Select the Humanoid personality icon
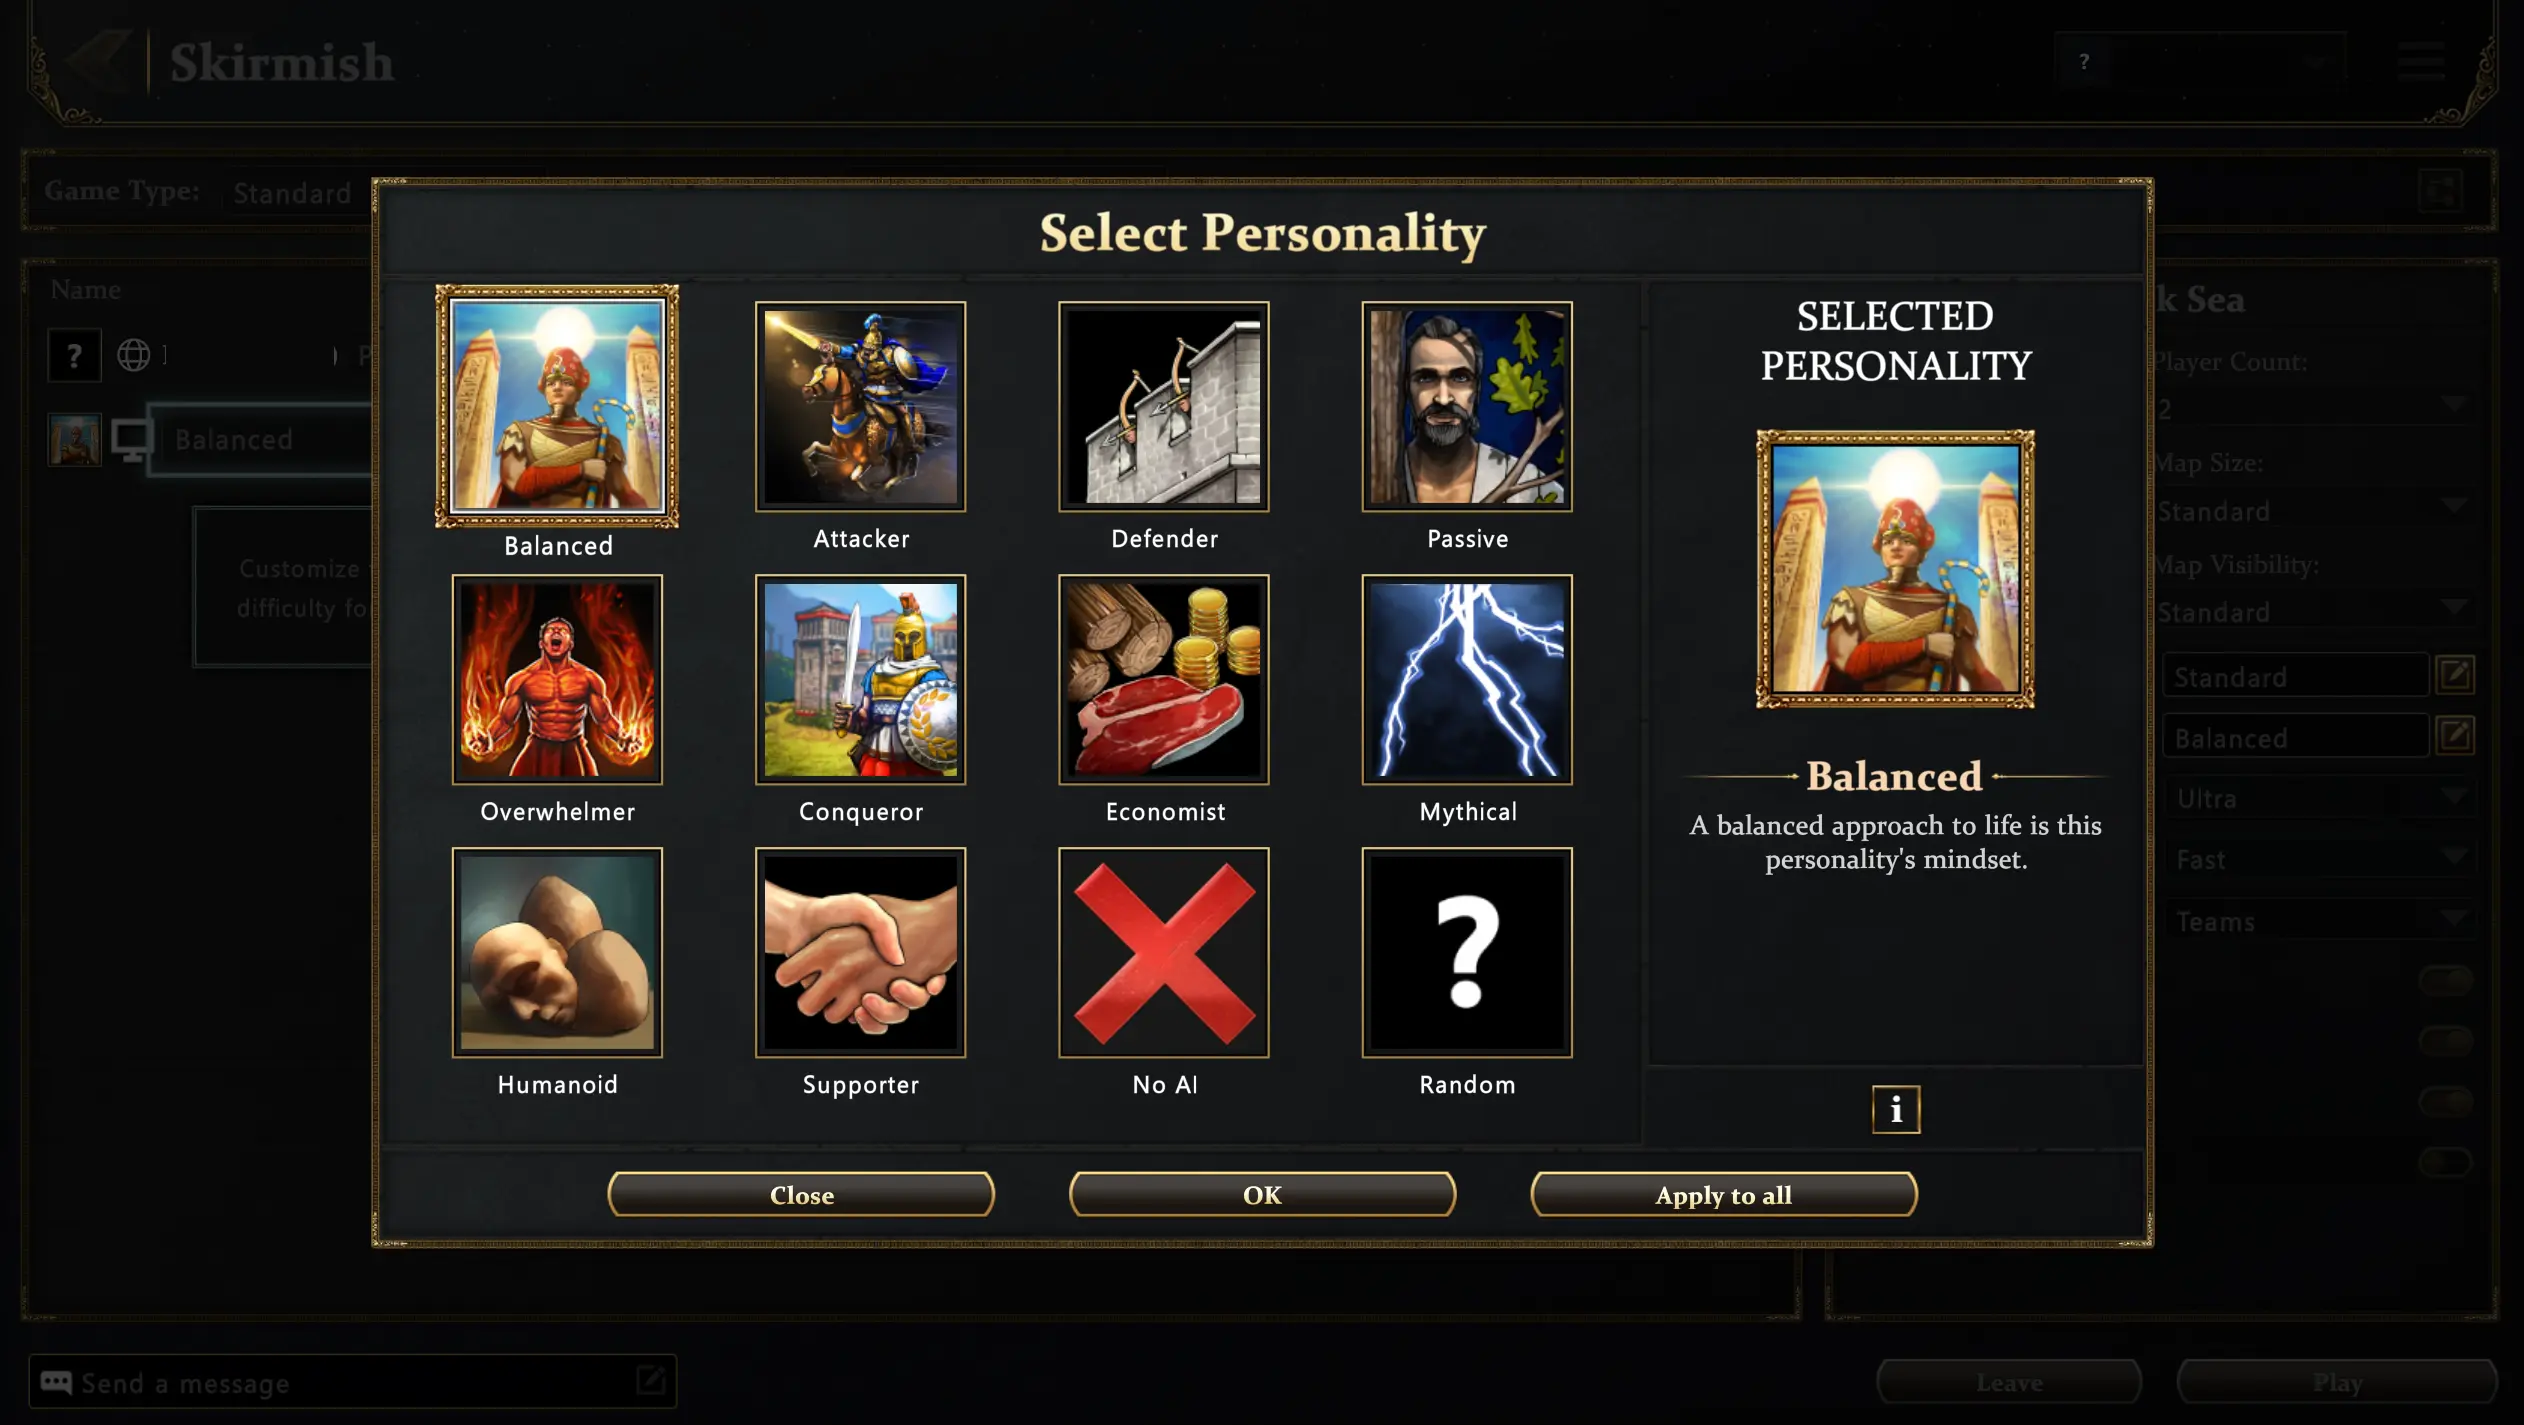The width and height of the screenshot is (2524, 1425). (557, 952)
